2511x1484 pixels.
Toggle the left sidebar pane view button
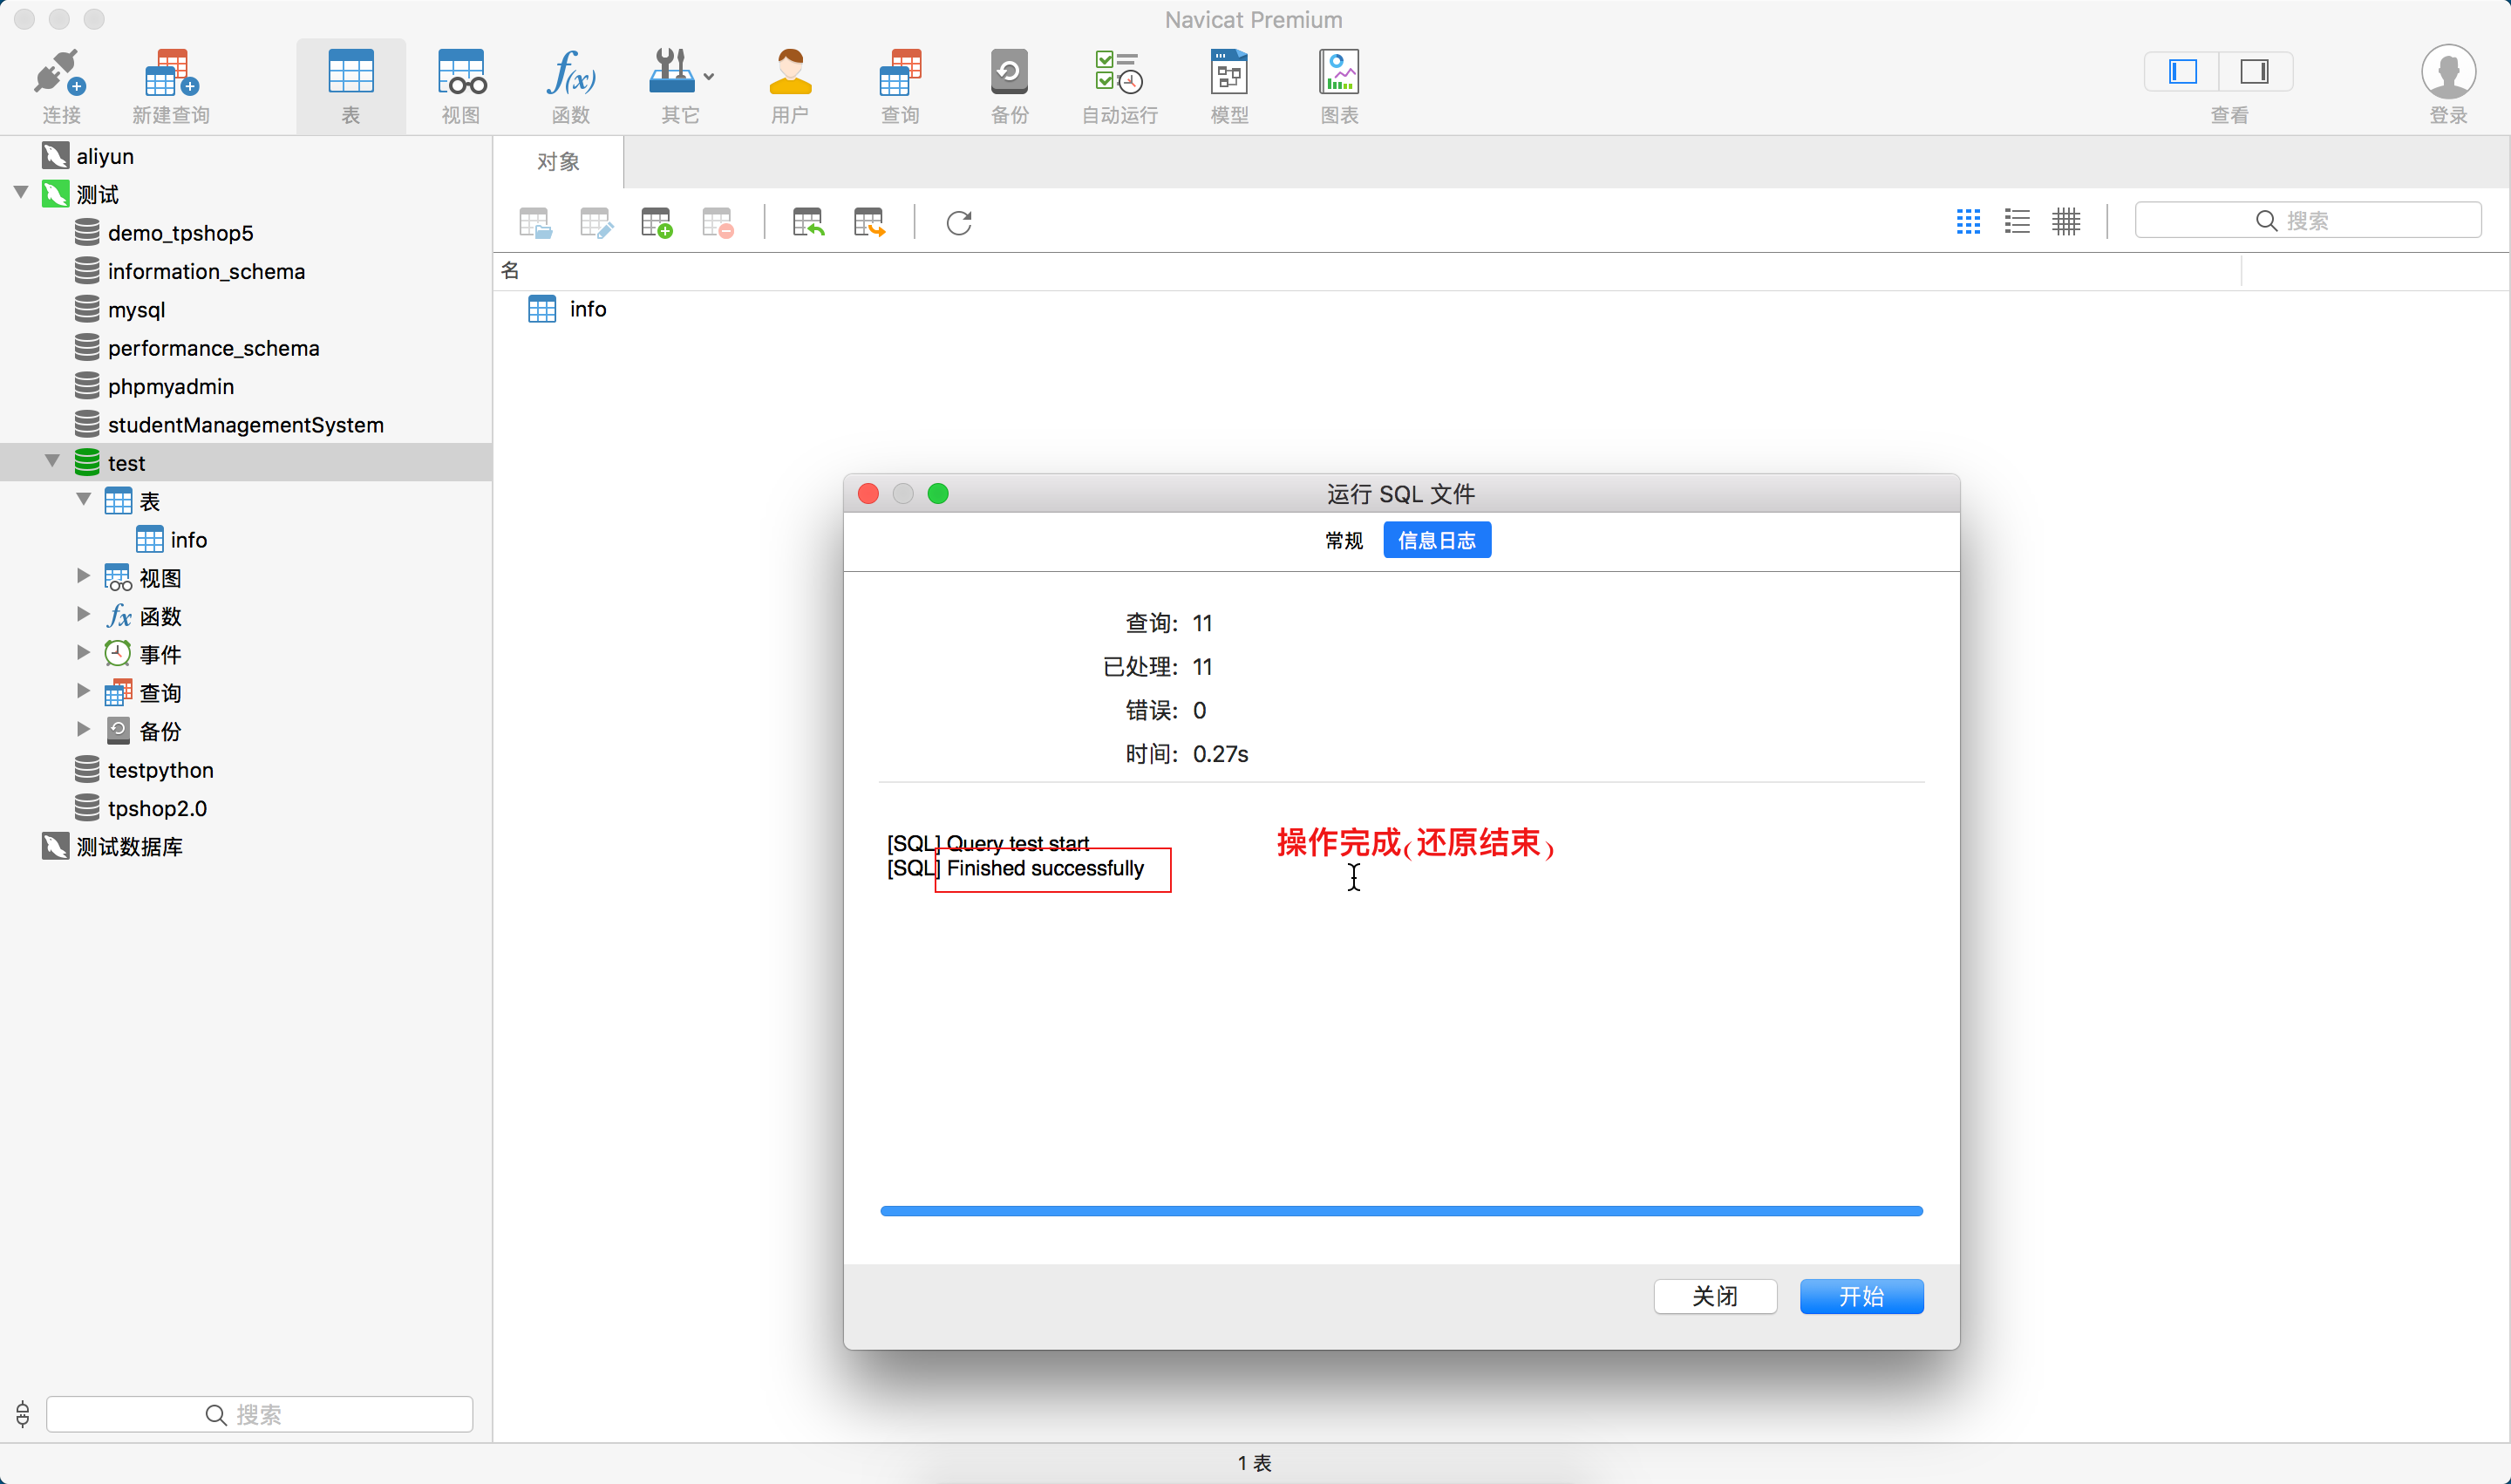point(2182,72)
